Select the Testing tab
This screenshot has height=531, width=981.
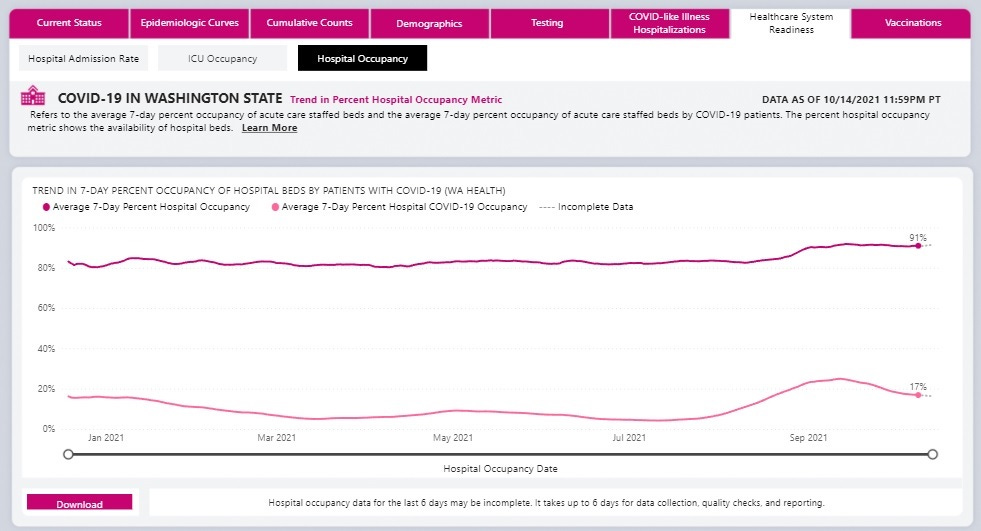point(548,23)
